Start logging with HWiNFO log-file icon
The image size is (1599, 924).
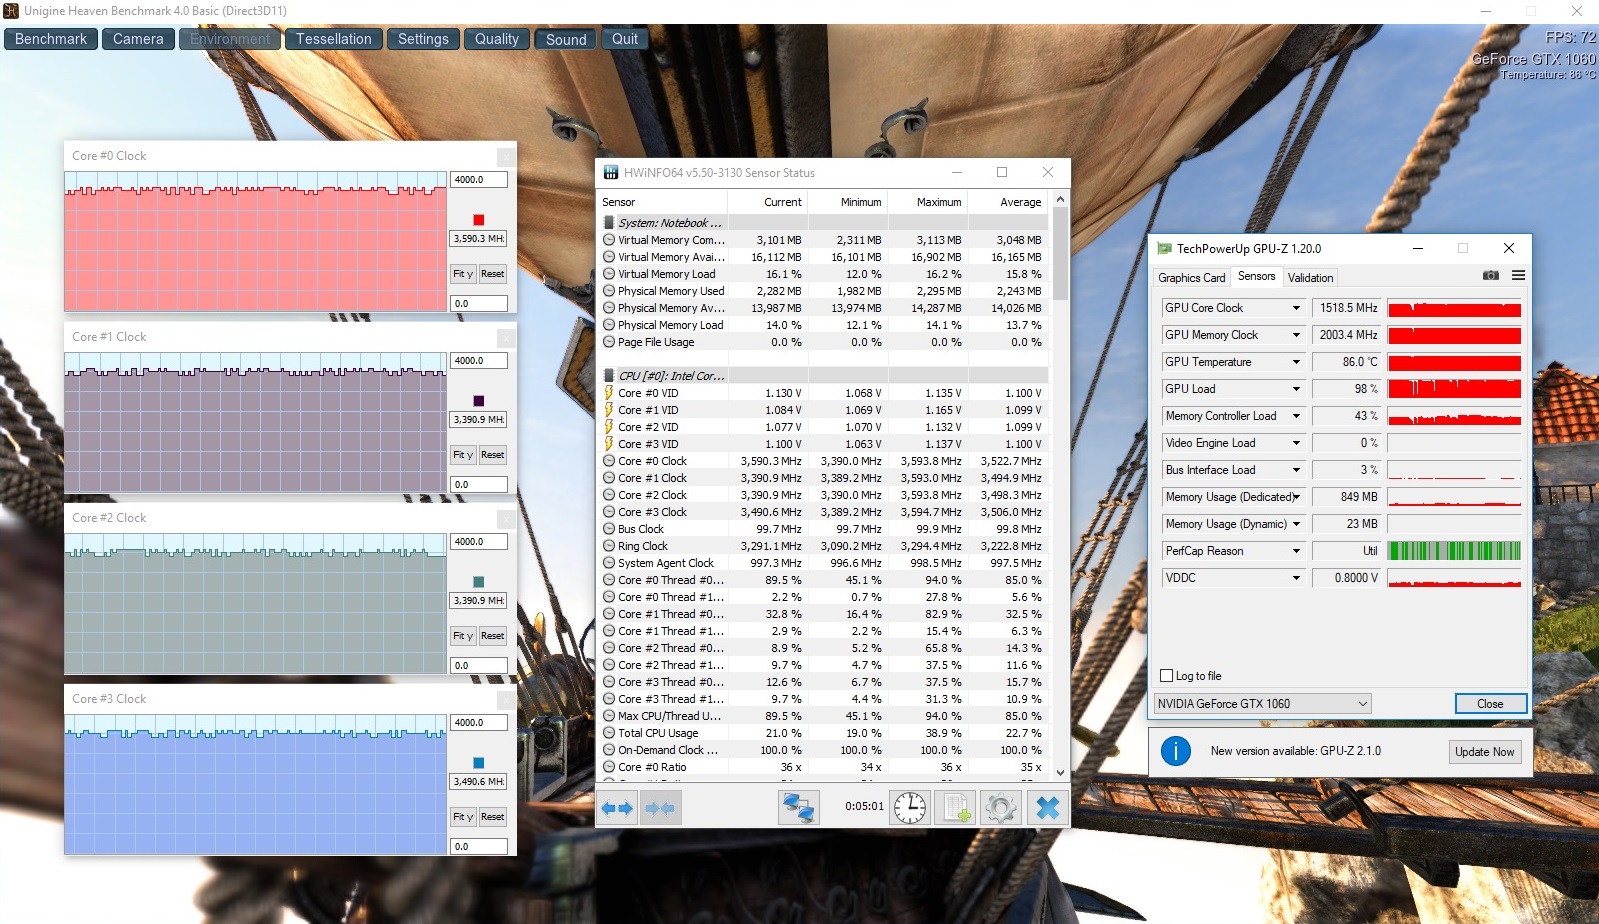955,808
